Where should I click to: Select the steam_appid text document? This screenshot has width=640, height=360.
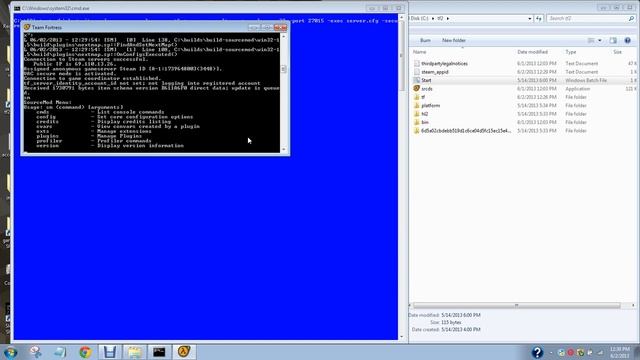click(435, 72)
